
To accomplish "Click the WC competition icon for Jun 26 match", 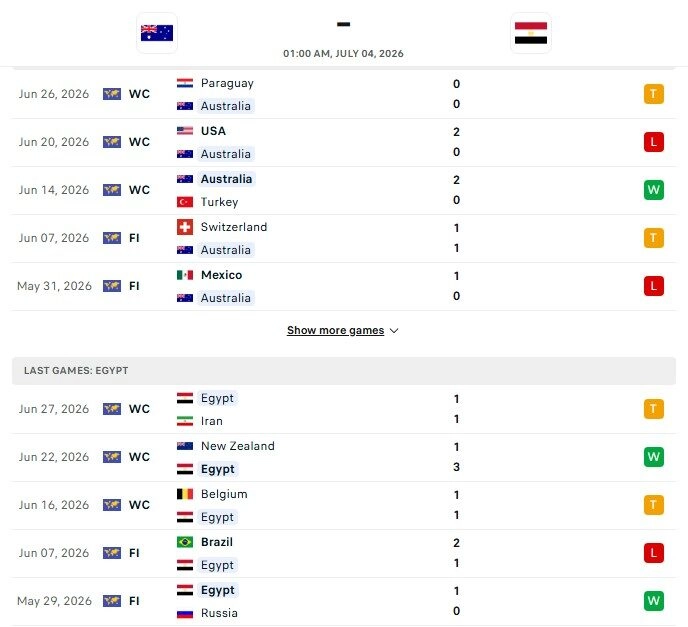I will [112, 94].
